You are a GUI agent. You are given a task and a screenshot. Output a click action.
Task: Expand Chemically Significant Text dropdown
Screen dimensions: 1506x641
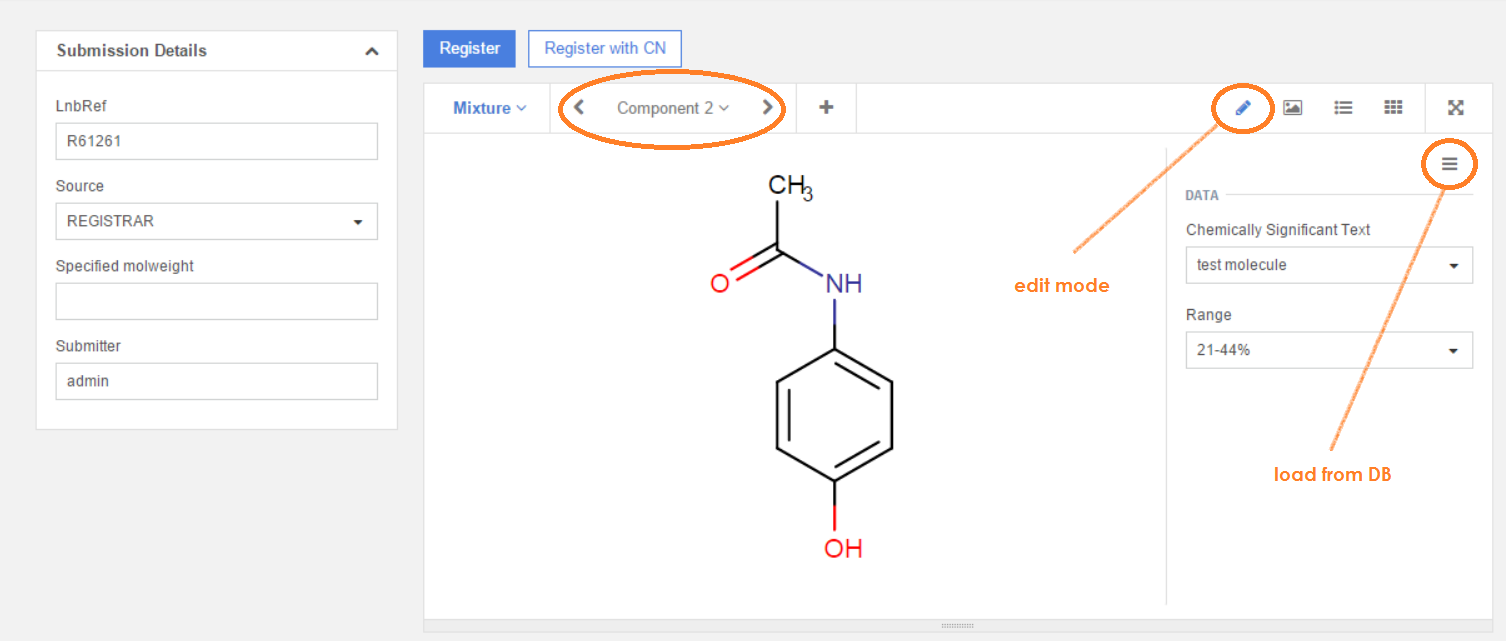click(1328, 266)
